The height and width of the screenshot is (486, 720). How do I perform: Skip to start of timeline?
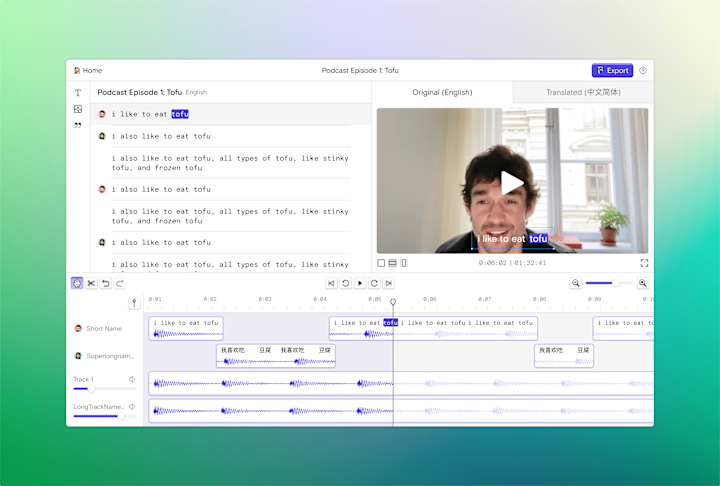pyautogui.click(x=331, y=283)
